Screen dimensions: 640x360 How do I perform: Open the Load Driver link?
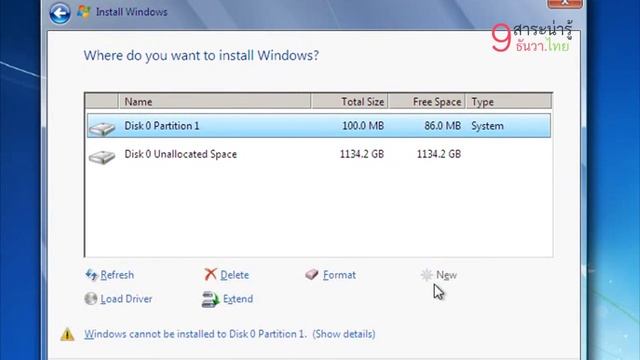(126, 299)
